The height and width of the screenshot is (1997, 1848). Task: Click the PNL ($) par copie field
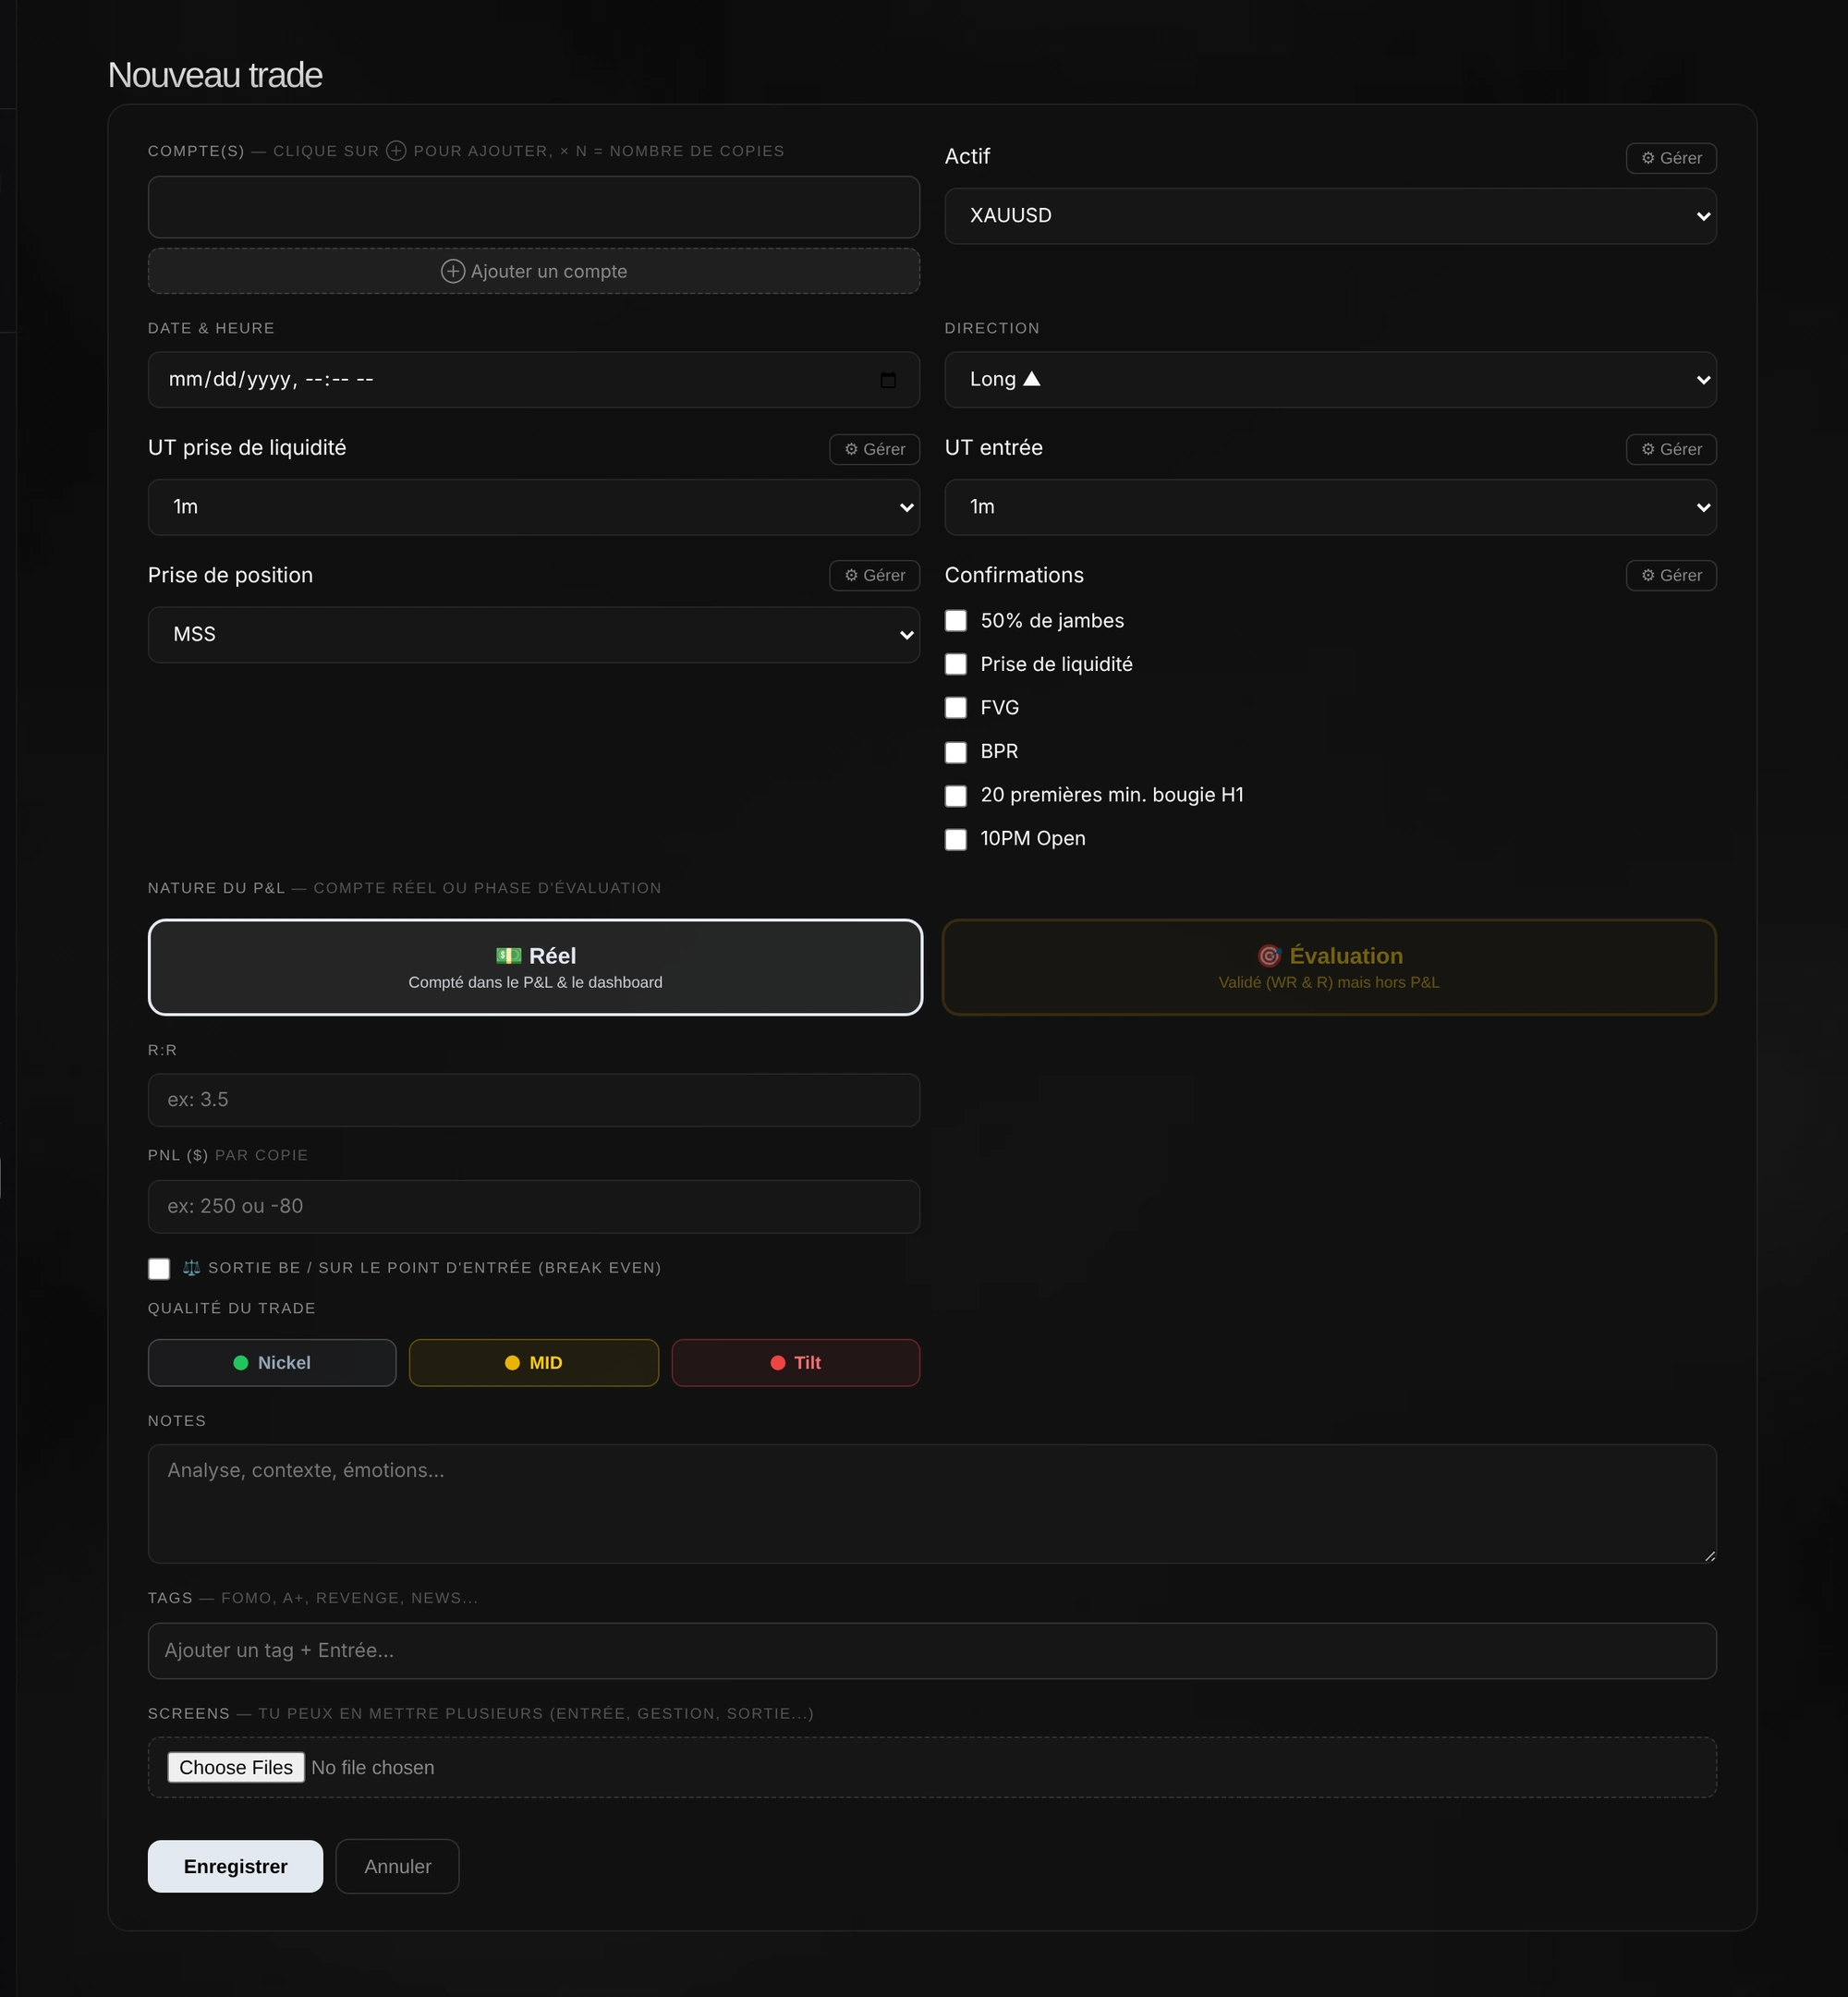pyautogui.click(x=534, y=1206)
